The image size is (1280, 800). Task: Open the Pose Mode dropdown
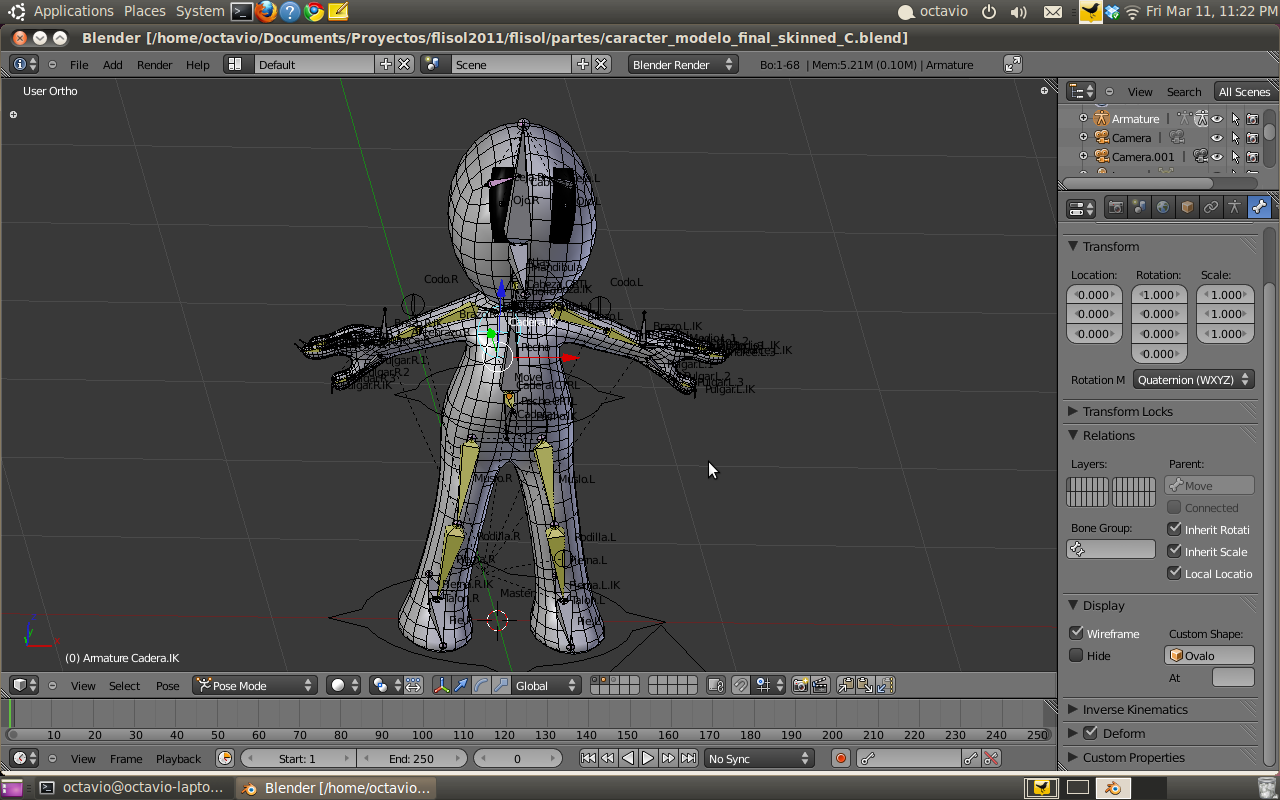click(254, 686)
